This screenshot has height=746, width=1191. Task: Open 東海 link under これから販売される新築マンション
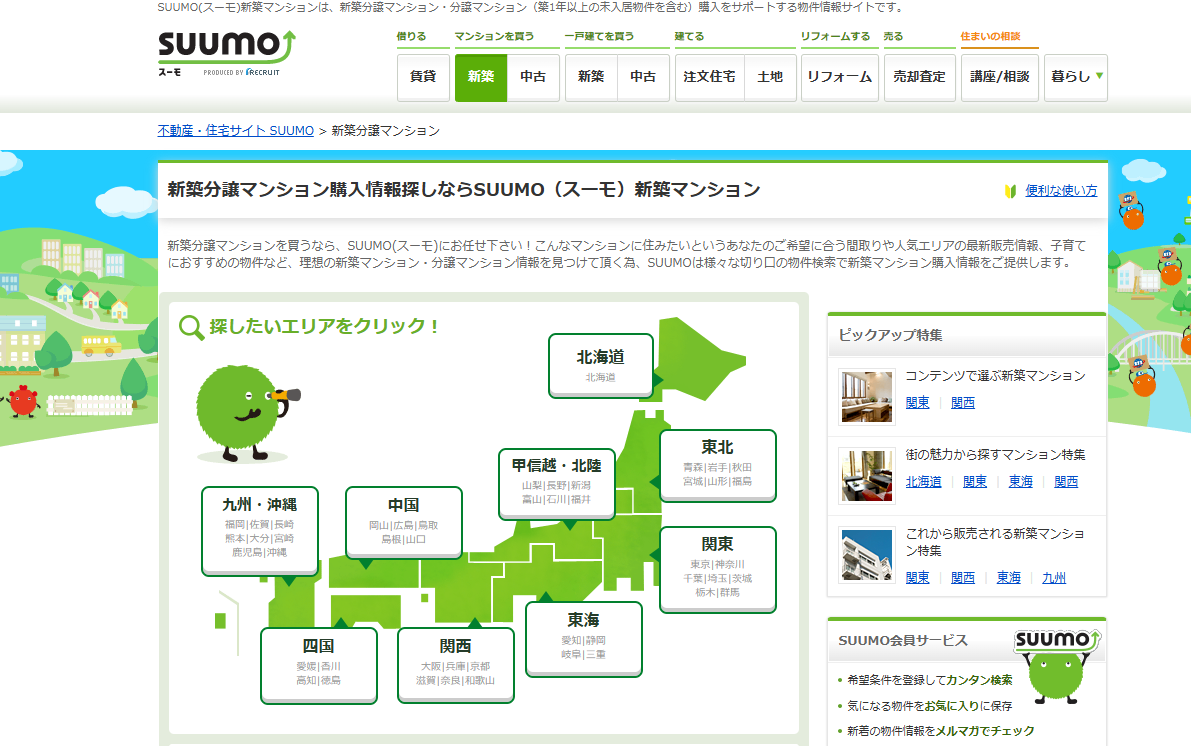[1009, 578]
